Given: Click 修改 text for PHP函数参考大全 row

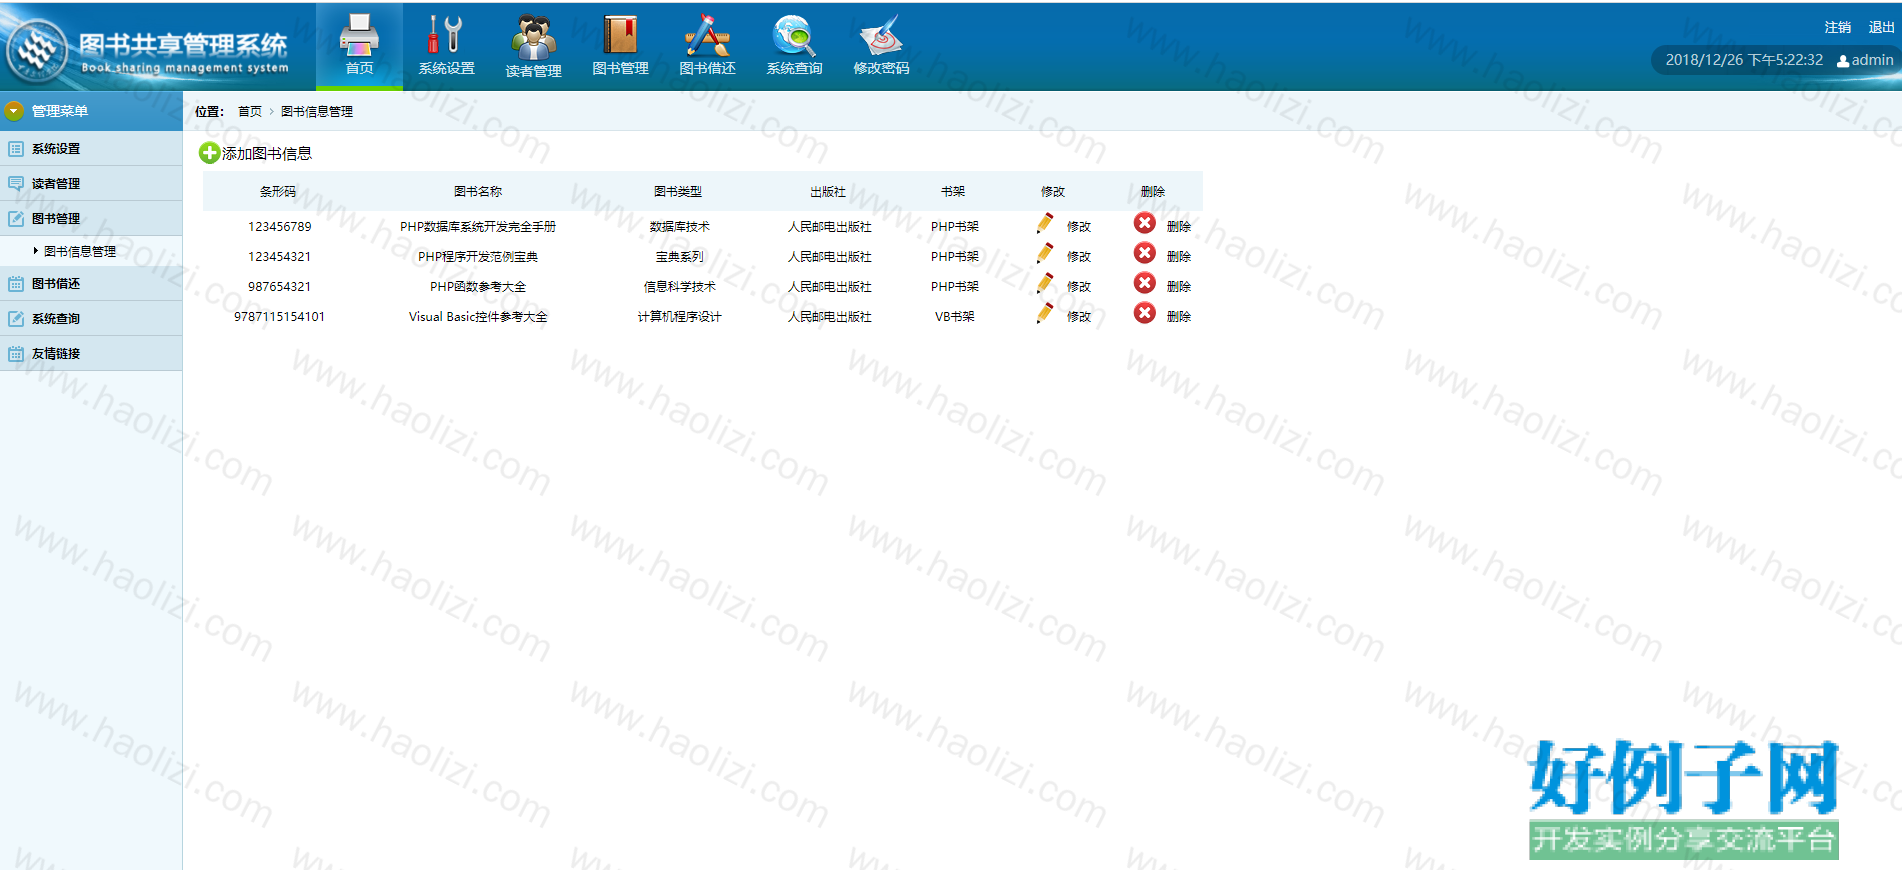Looking at the screenshot, I should coord(1079,286).
